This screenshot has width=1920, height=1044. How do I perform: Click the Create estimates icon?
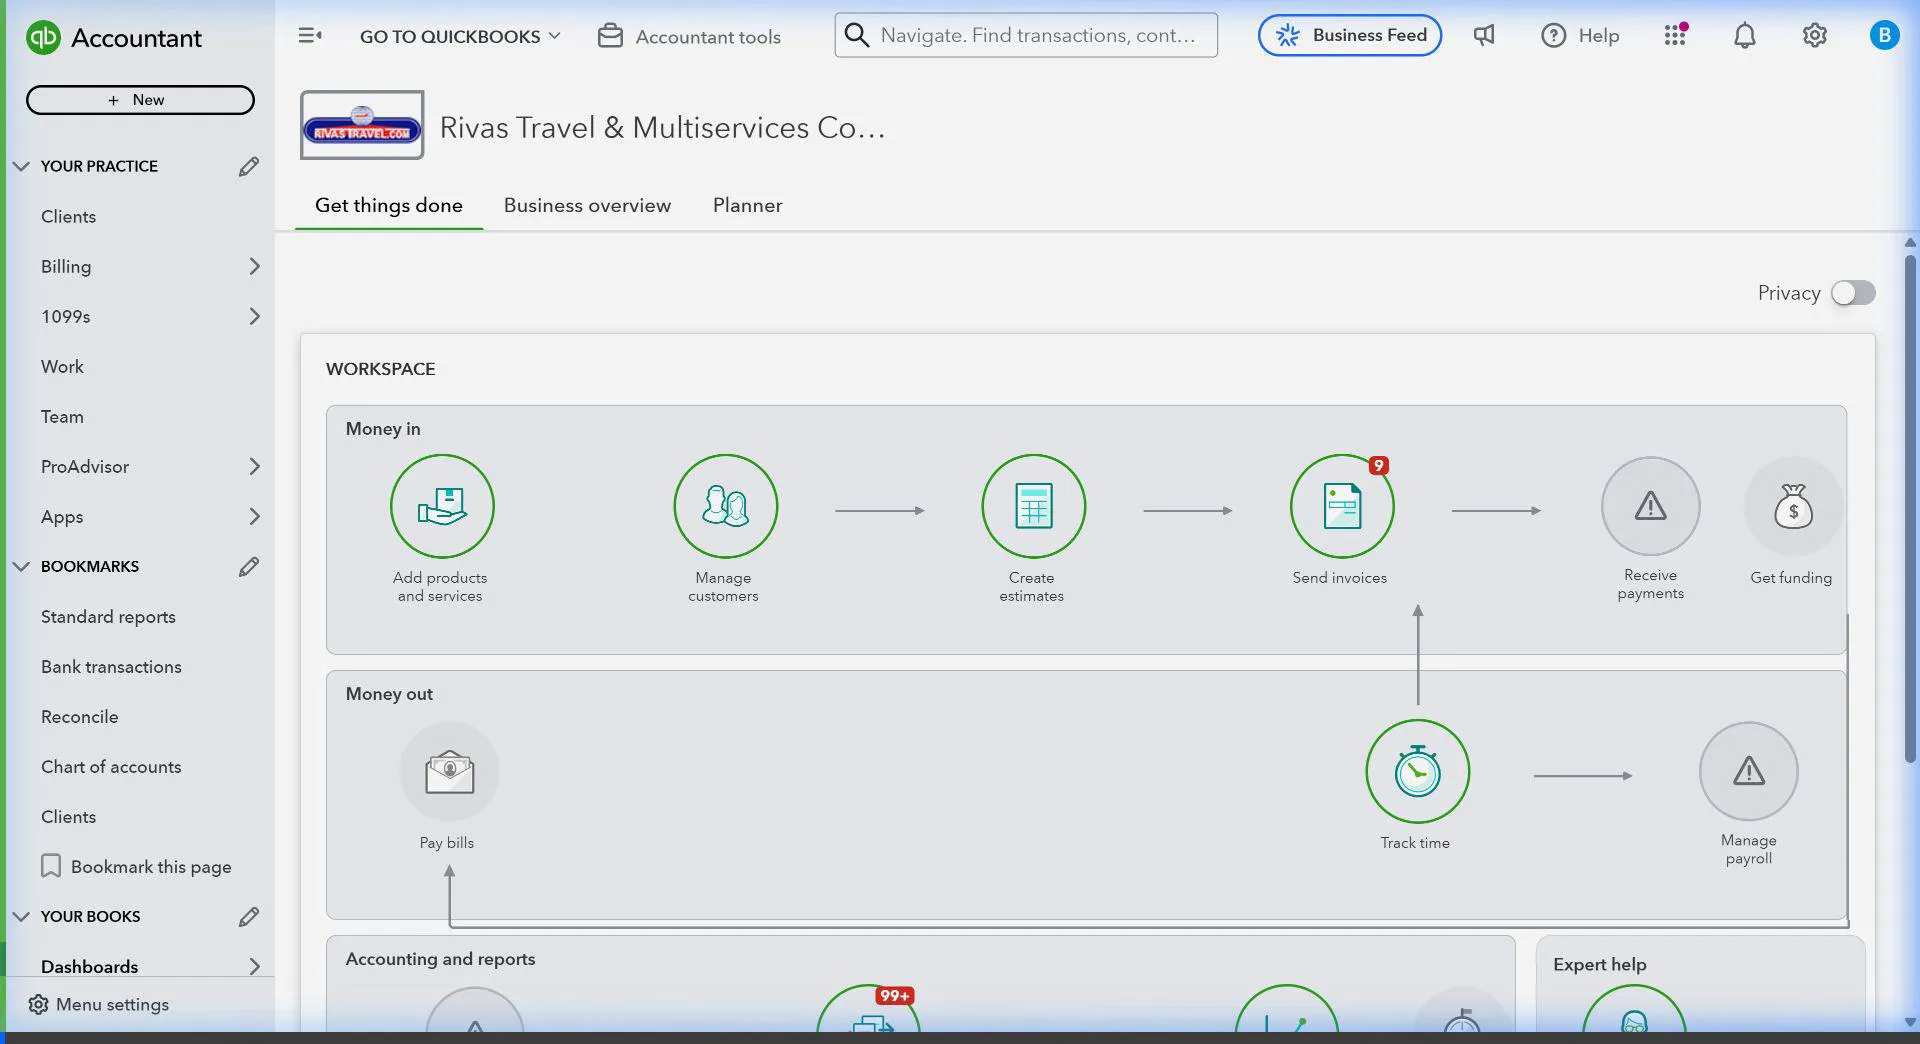(1033, 506)
